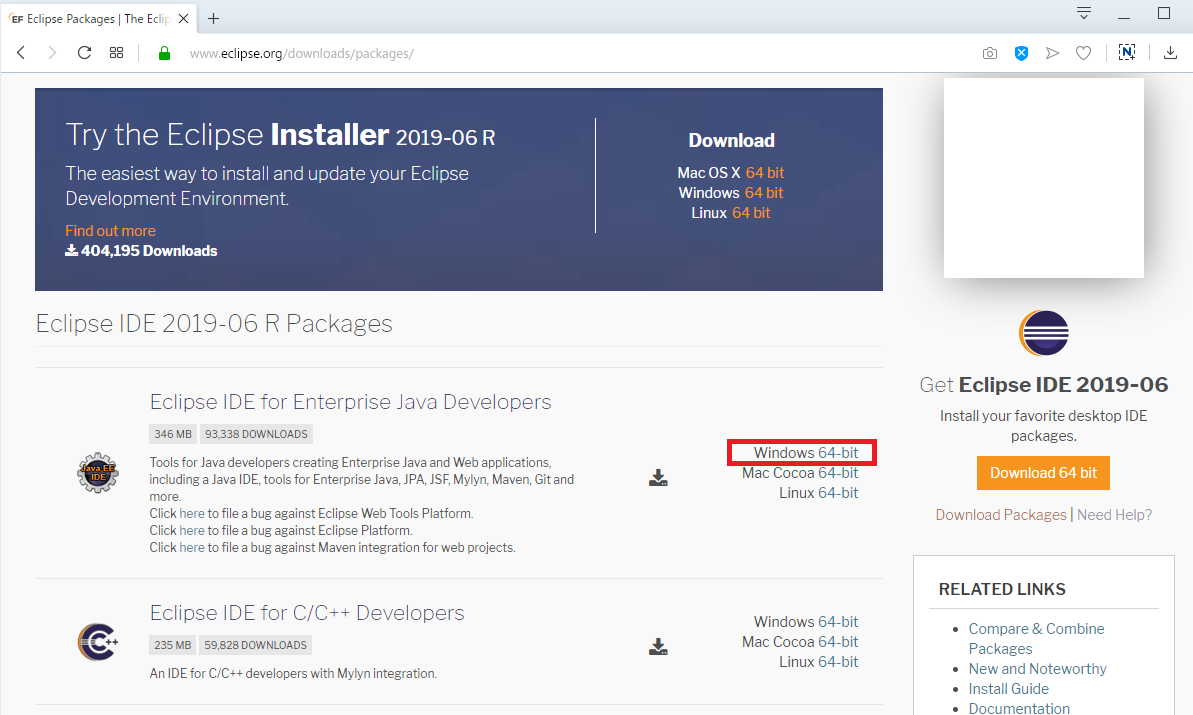This screenshot has height=715, width=1193.
Task: Download installer for Linux 64 bit in banner
Action: [751, 213]
